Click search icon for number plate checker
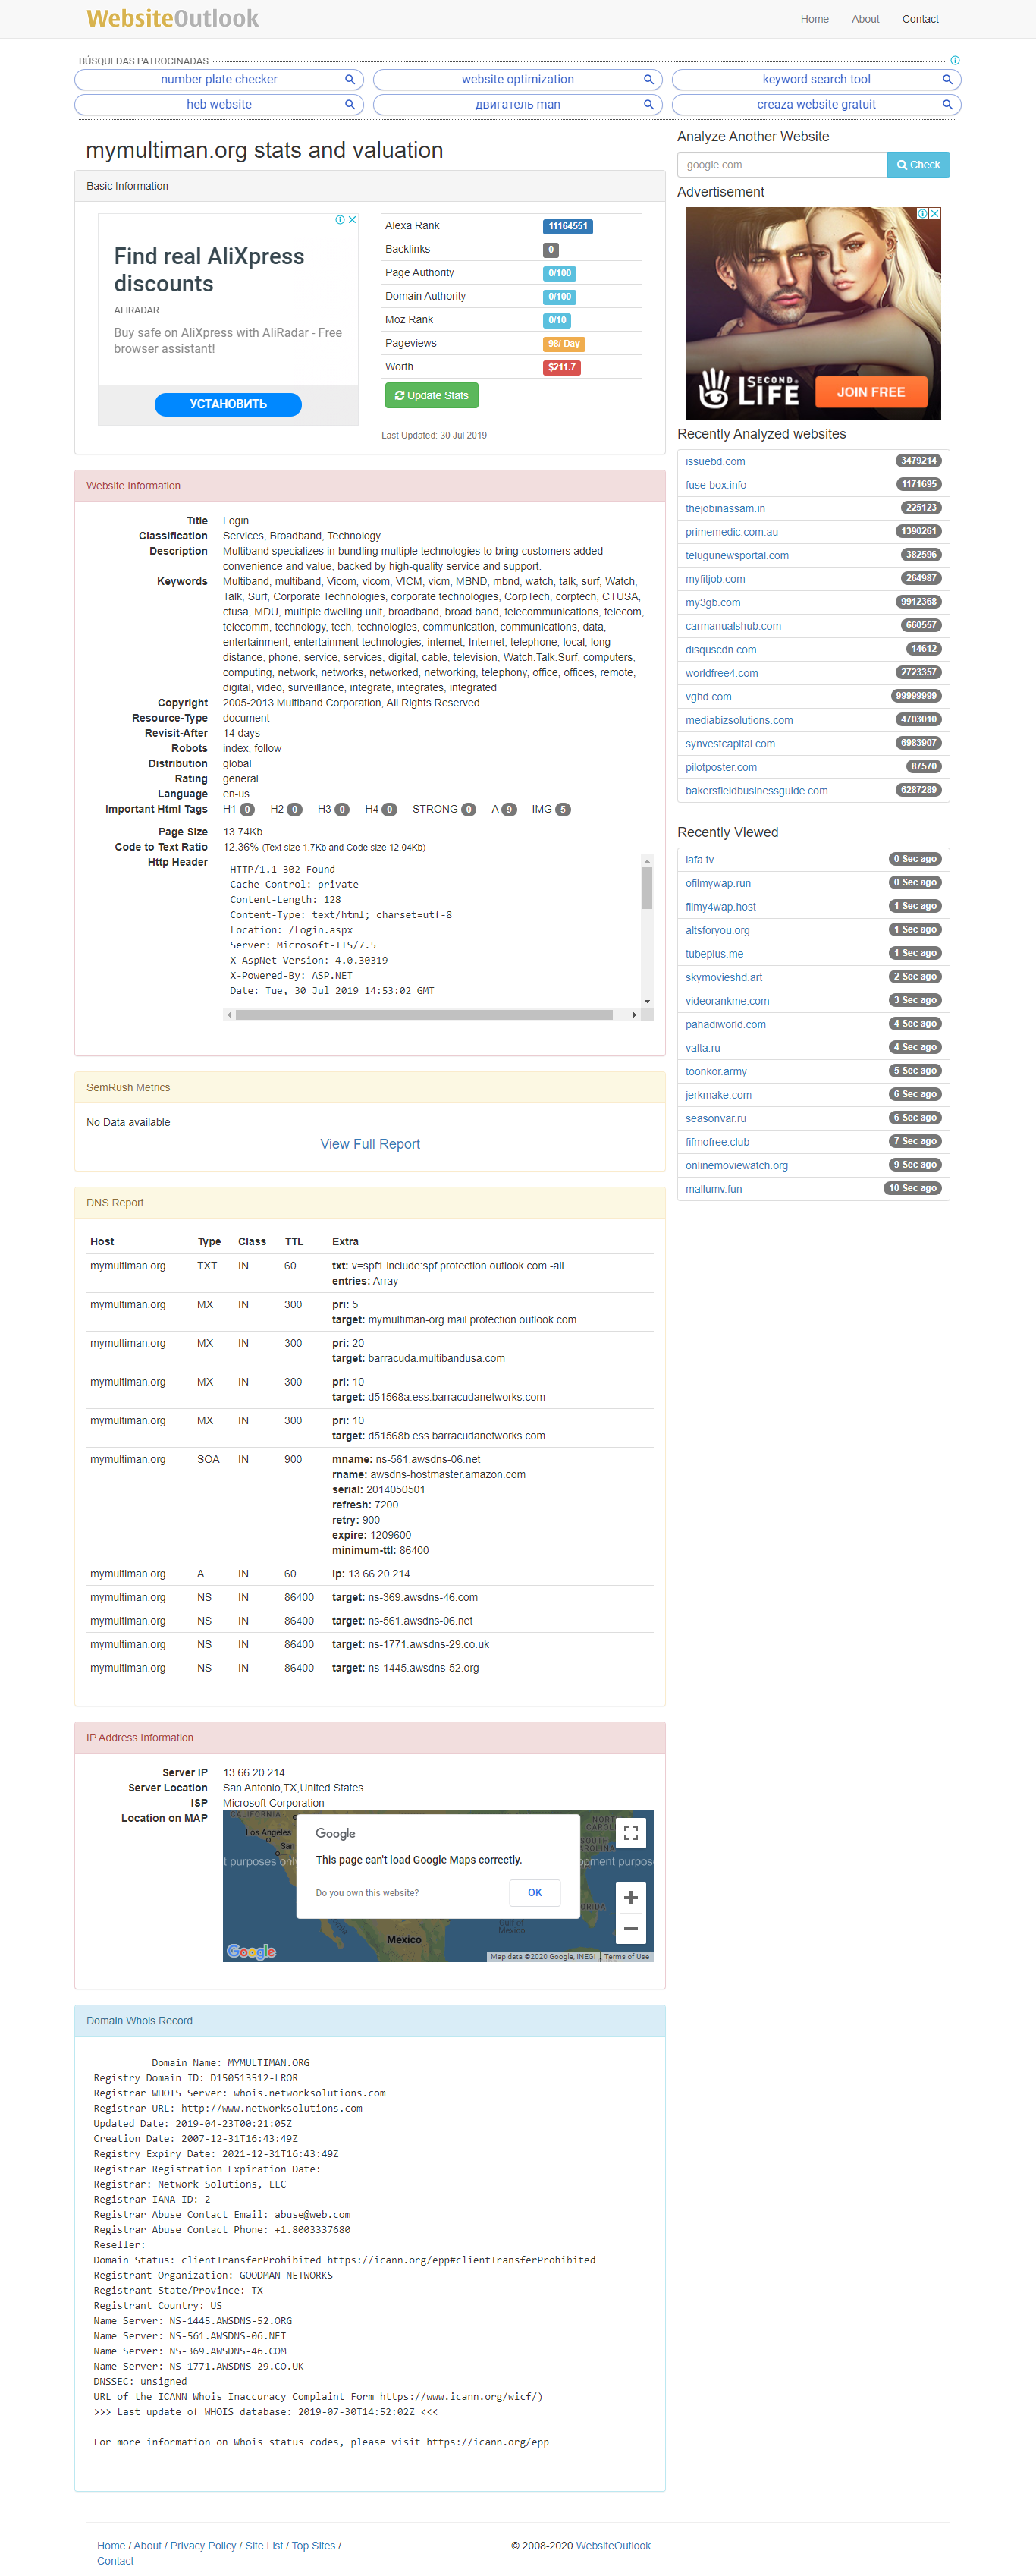 [x=350, y=80]
